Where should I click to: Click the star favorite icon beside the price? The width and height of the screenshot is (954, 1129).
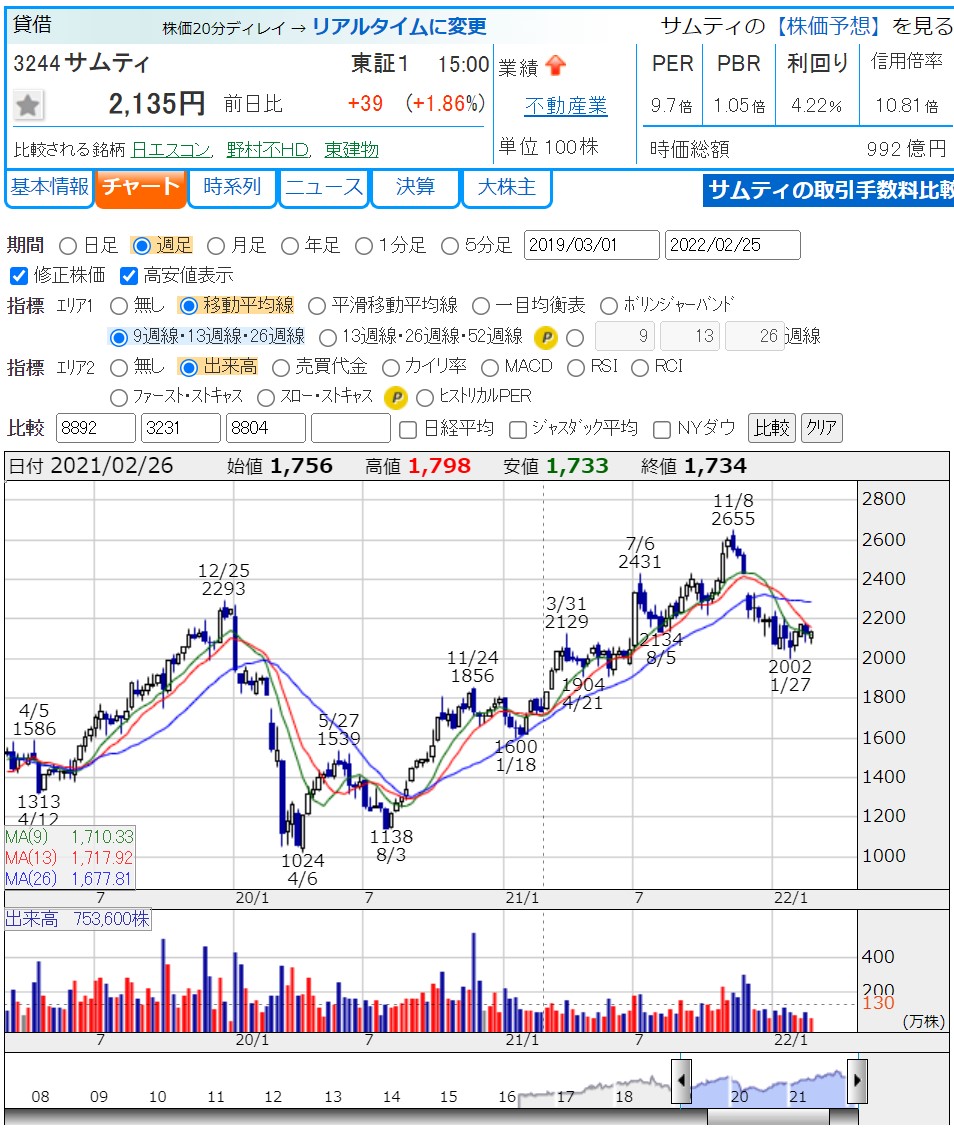coord(28,104)
